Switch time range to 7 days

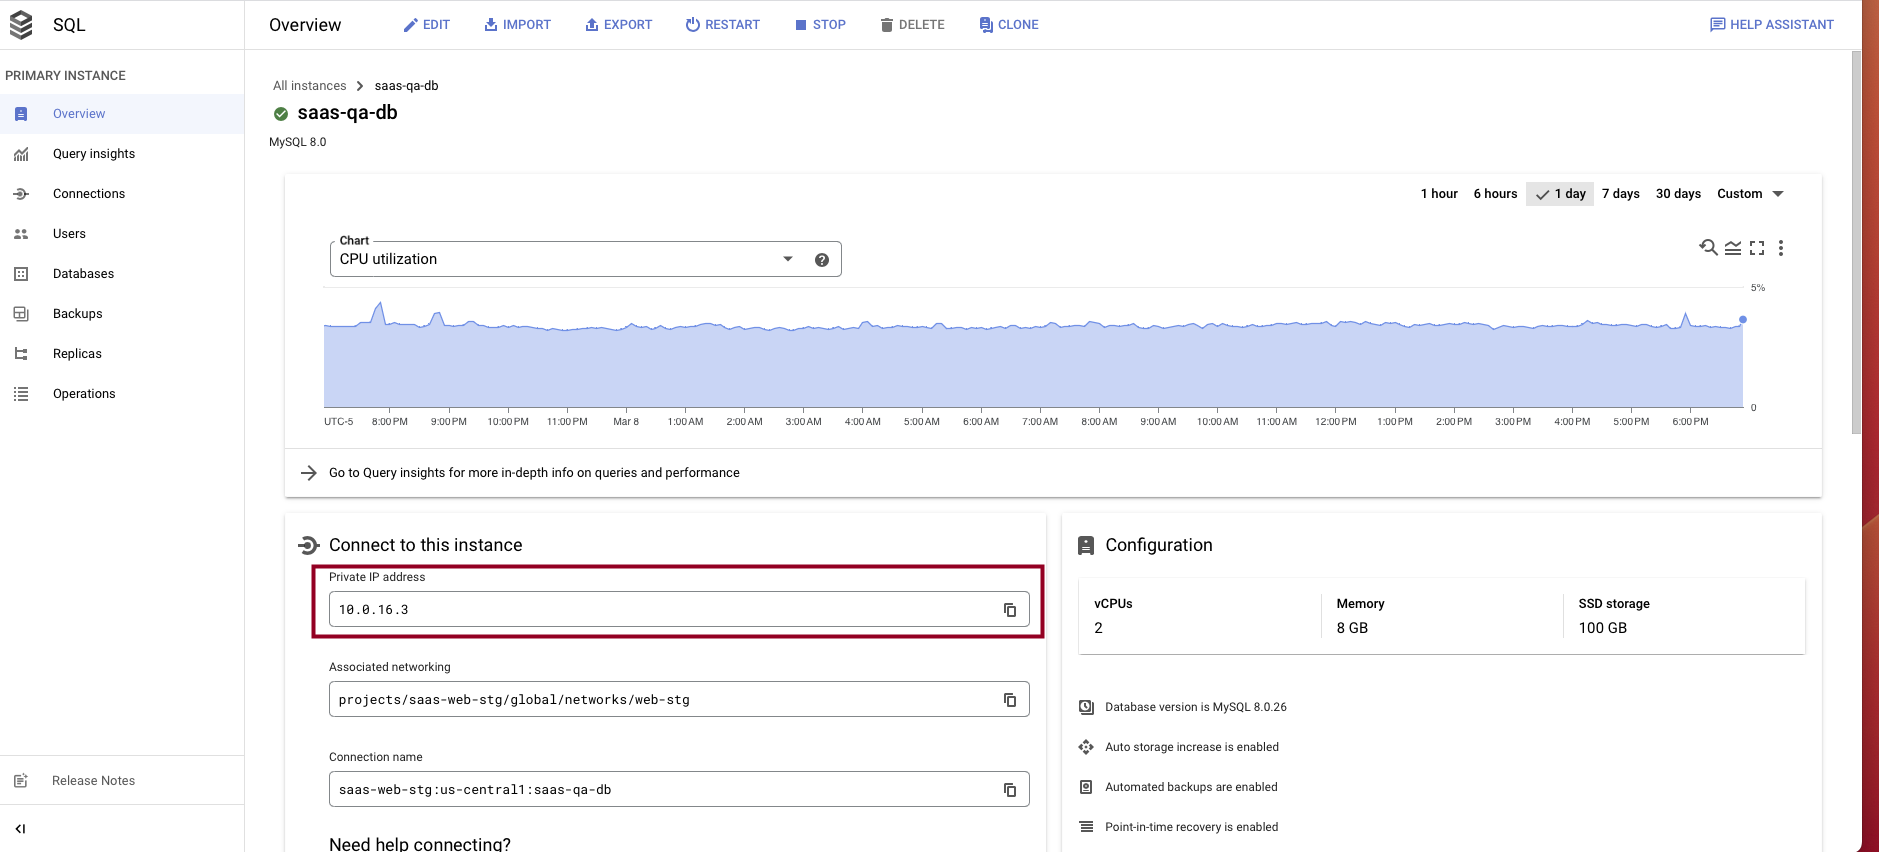(x=1620, y=194)
